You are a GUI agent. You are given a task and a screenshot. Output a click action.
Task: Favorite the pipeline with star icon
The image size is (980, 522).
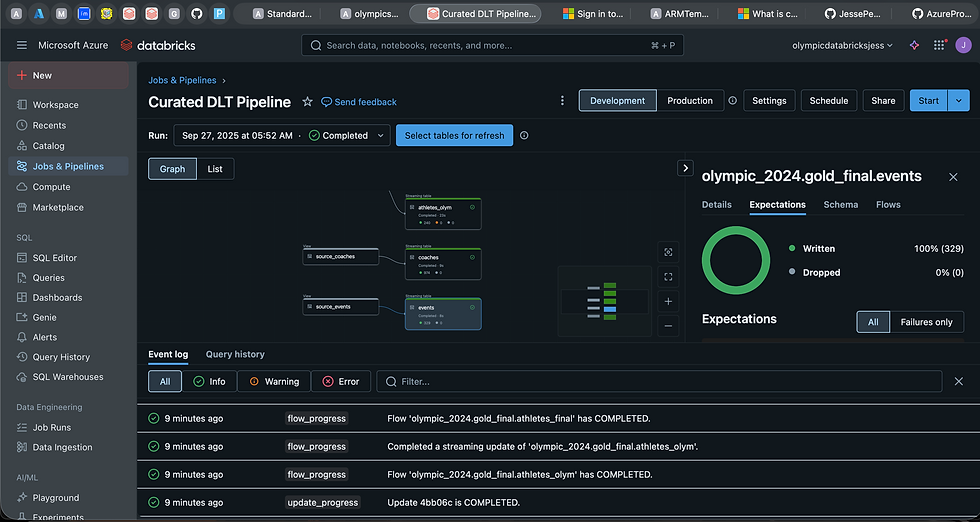[307, 102]
